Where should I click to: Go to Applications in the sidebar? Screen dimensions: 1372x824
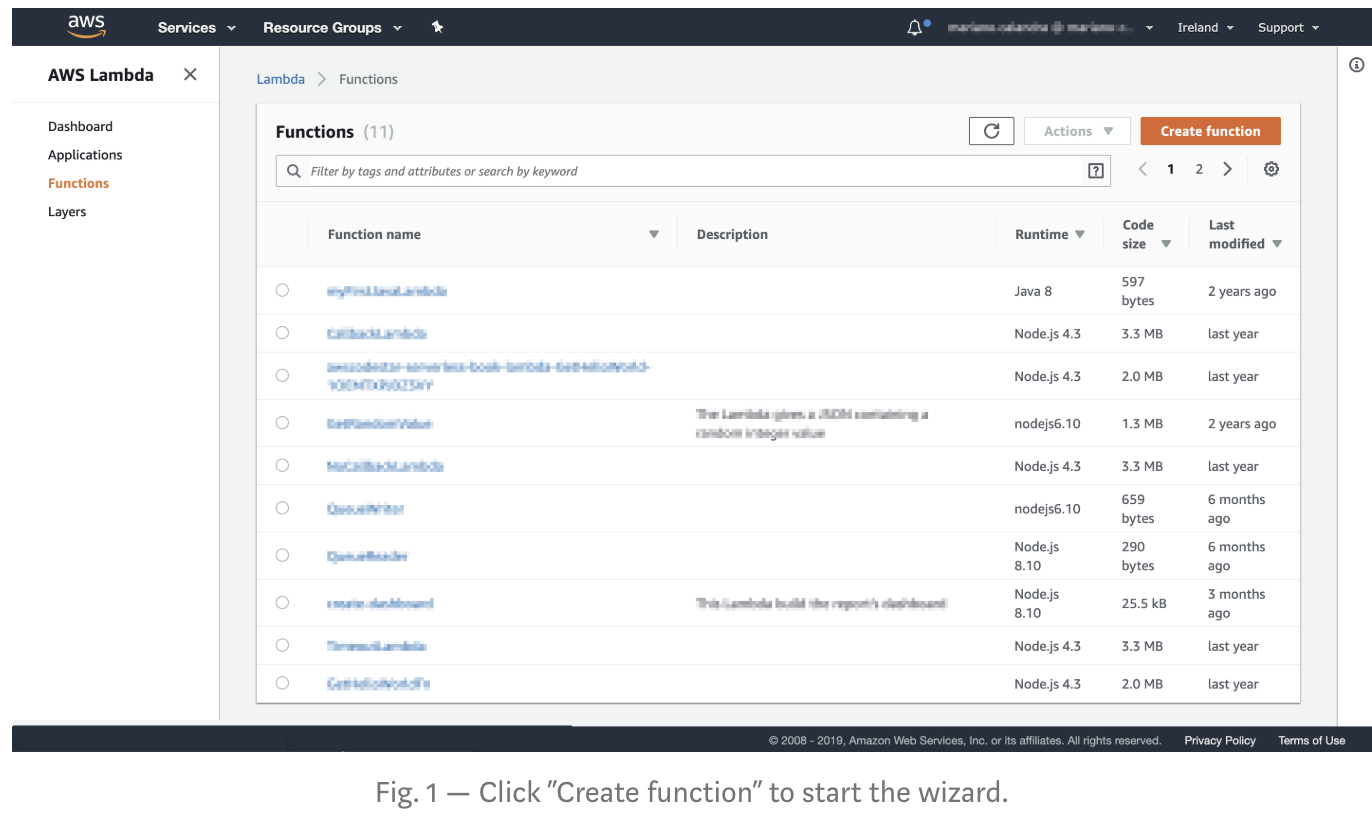pos(85,155)
